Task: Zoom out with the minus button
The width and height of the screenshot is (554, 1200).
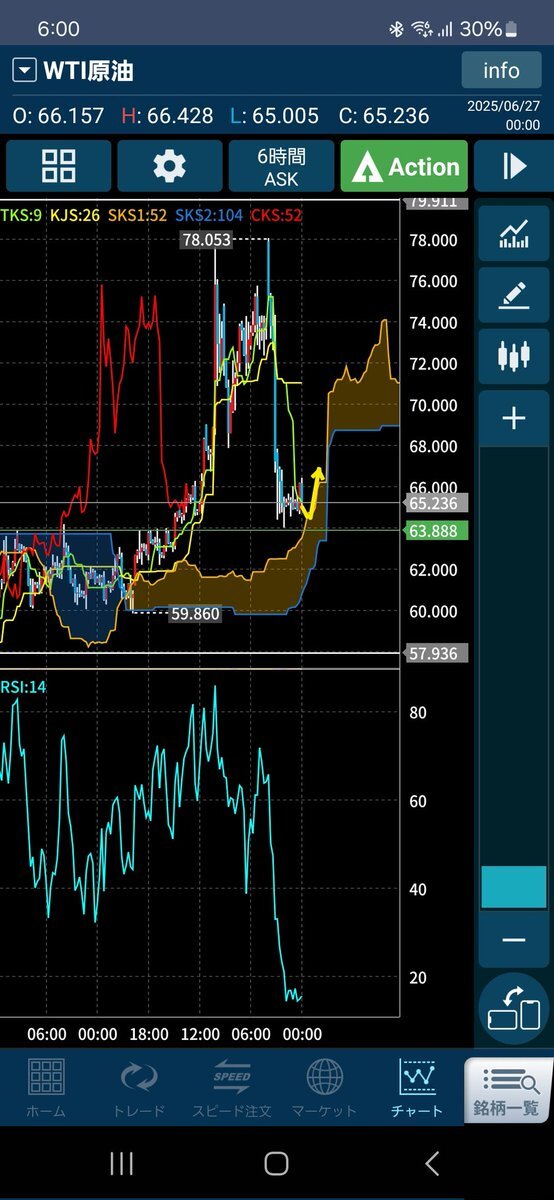Action: click(x=514, y=940)
